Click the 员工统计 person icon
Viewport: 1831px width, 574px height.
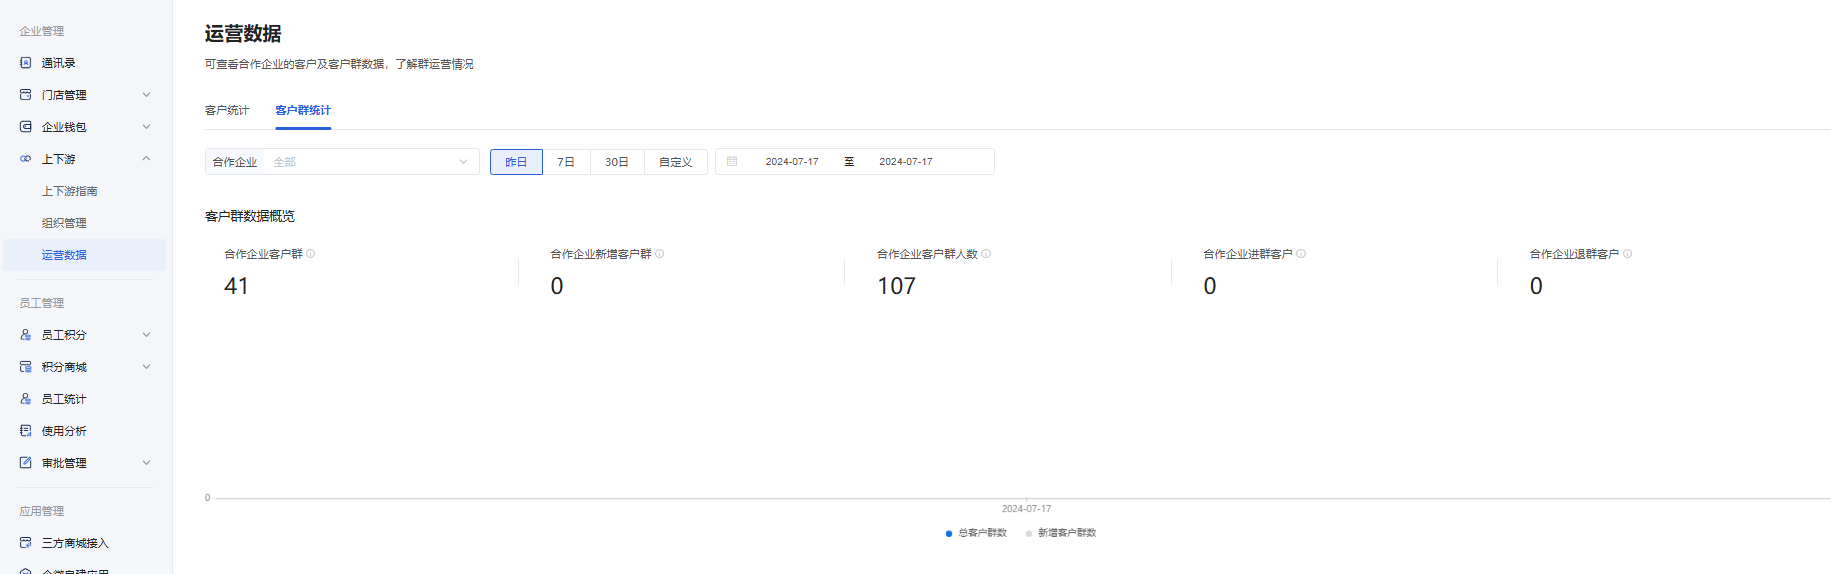[26, 399]
